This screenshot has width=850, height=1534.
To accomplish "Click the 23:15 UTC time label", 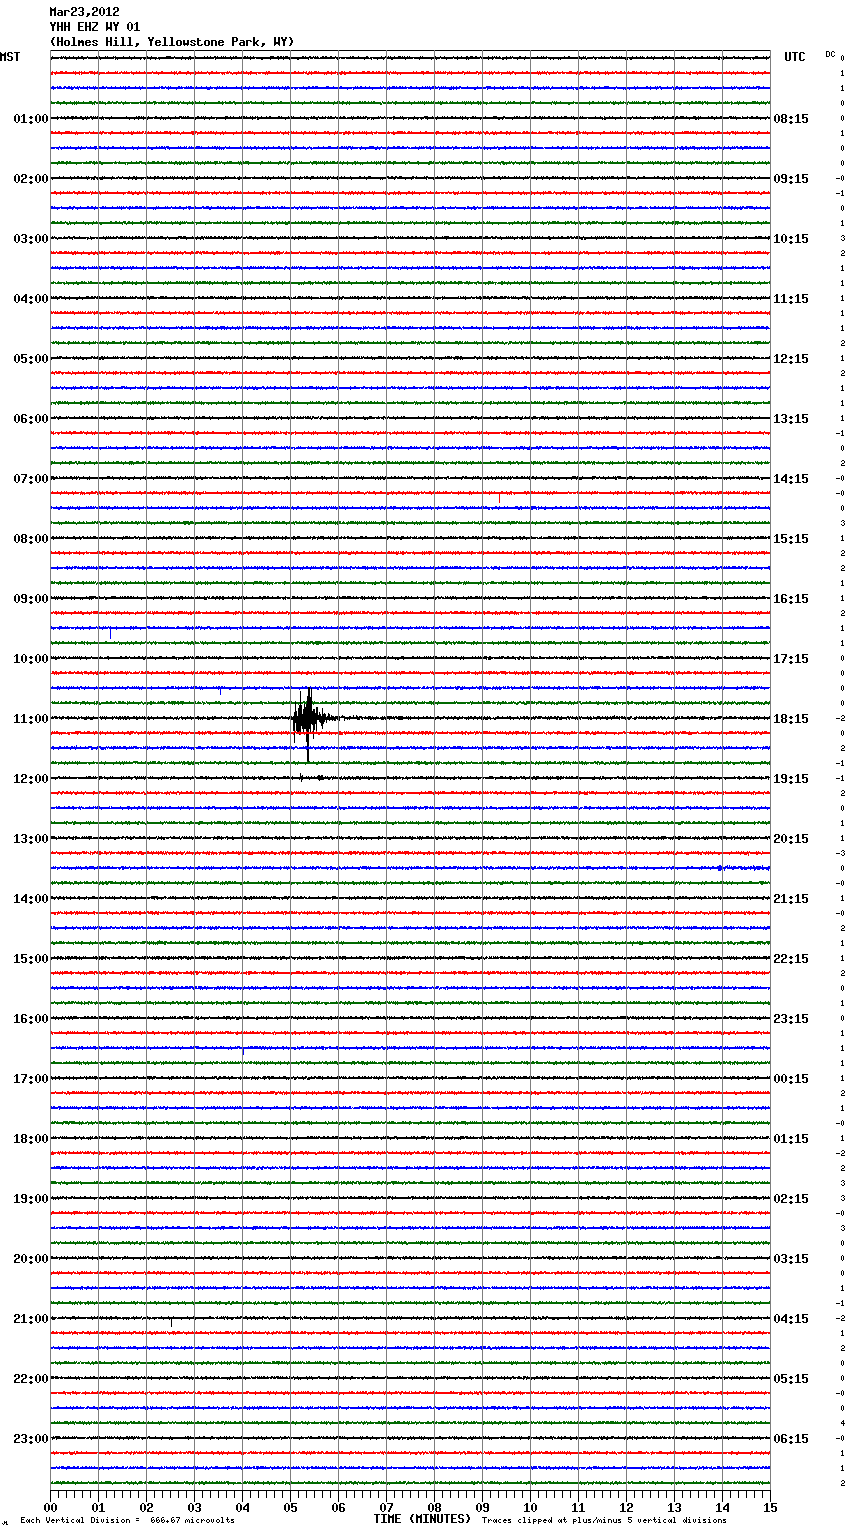I will click(791, 1019).
